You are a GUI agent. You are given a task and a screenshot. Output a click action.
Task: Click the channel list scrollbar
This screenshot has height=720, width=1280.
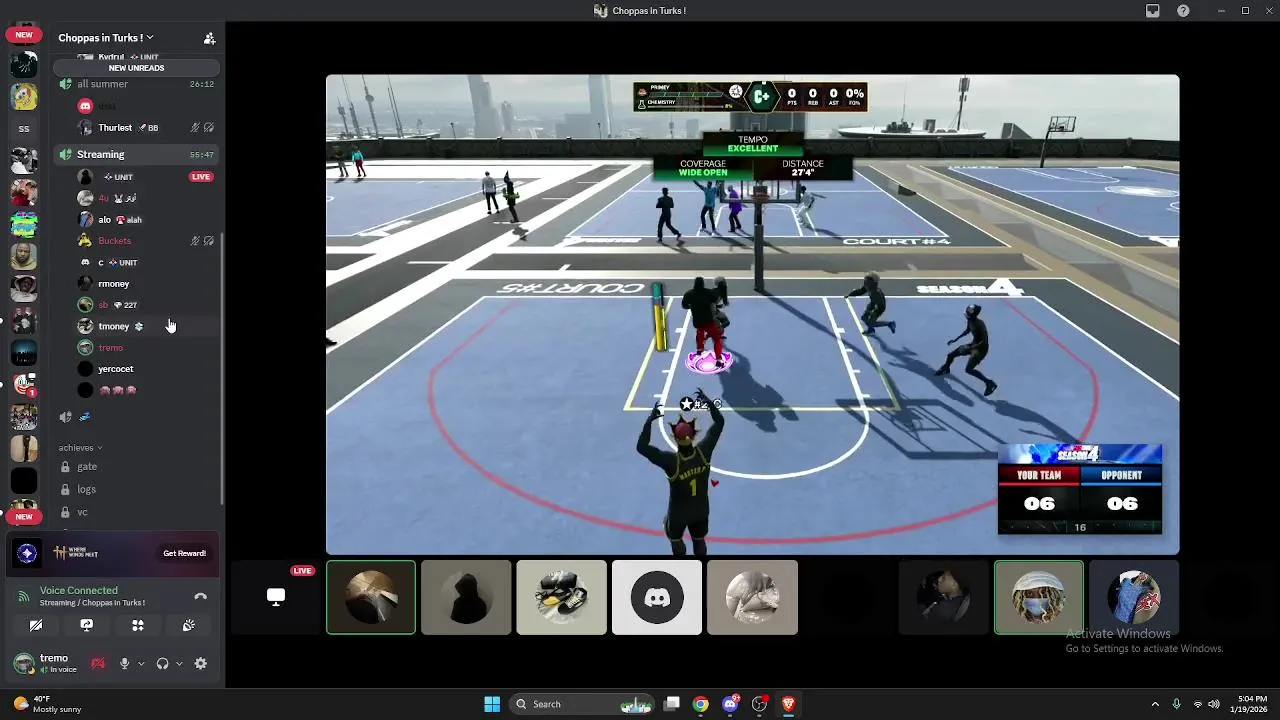[x=222, y=370]
